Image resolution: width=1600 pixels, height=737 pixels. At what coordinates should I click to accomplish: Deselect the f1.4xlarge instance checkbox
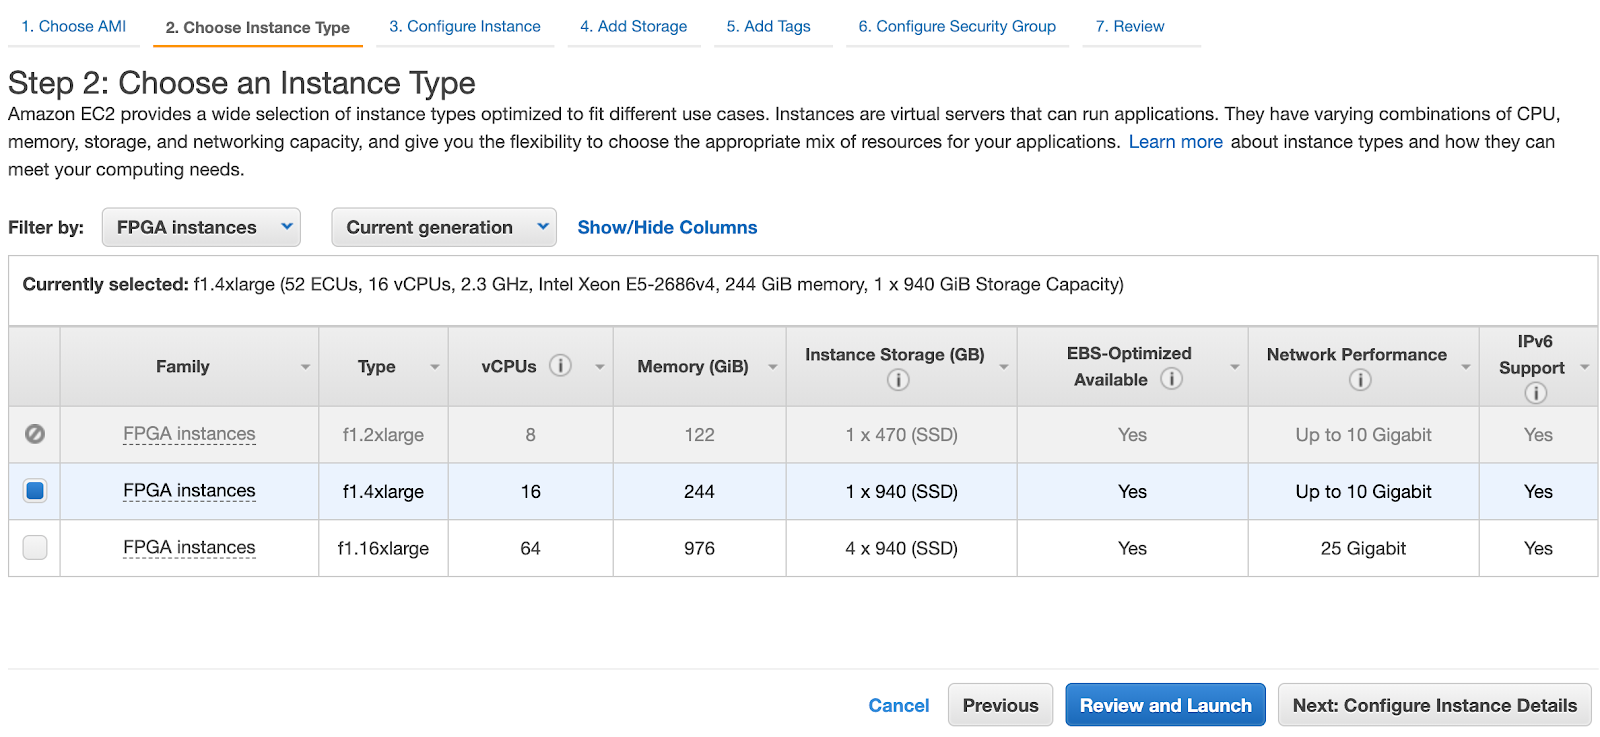35,491
